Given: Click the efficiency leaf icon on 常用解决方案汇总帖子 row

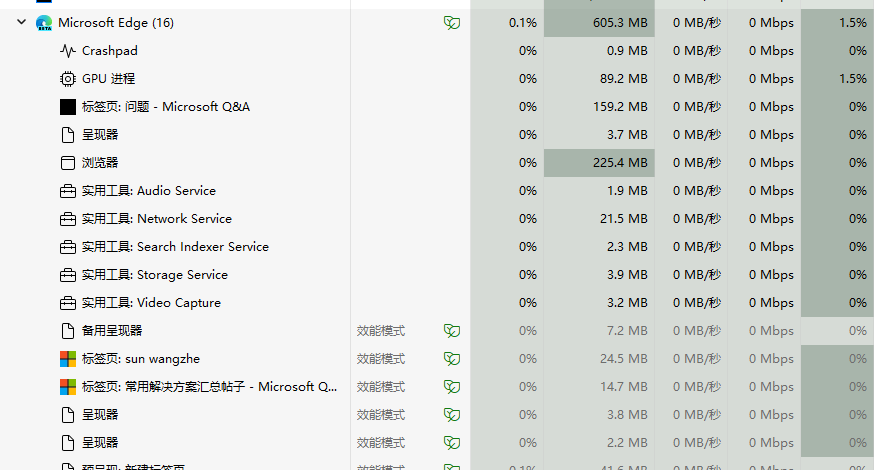Looking at the screenshot, I should pyautogui.click(x=452, y=387).
